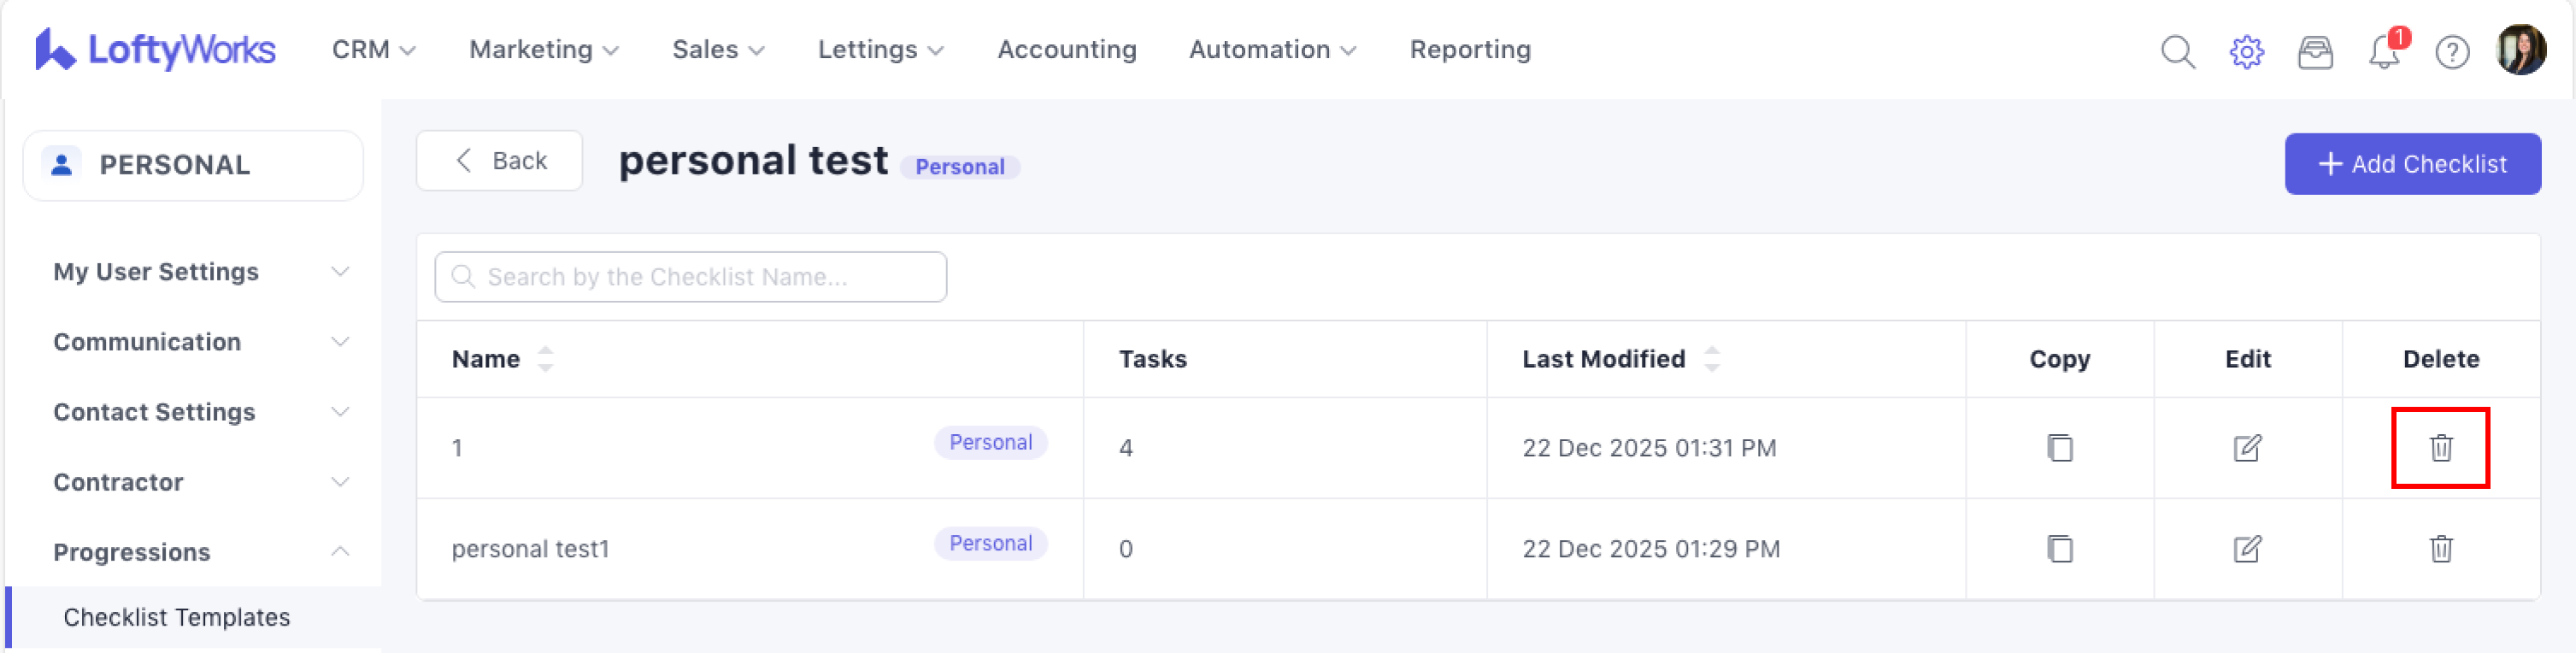Screen dimensions: 2576x653
Task: Click the search magnifier in header
Action: point(2177,51)
